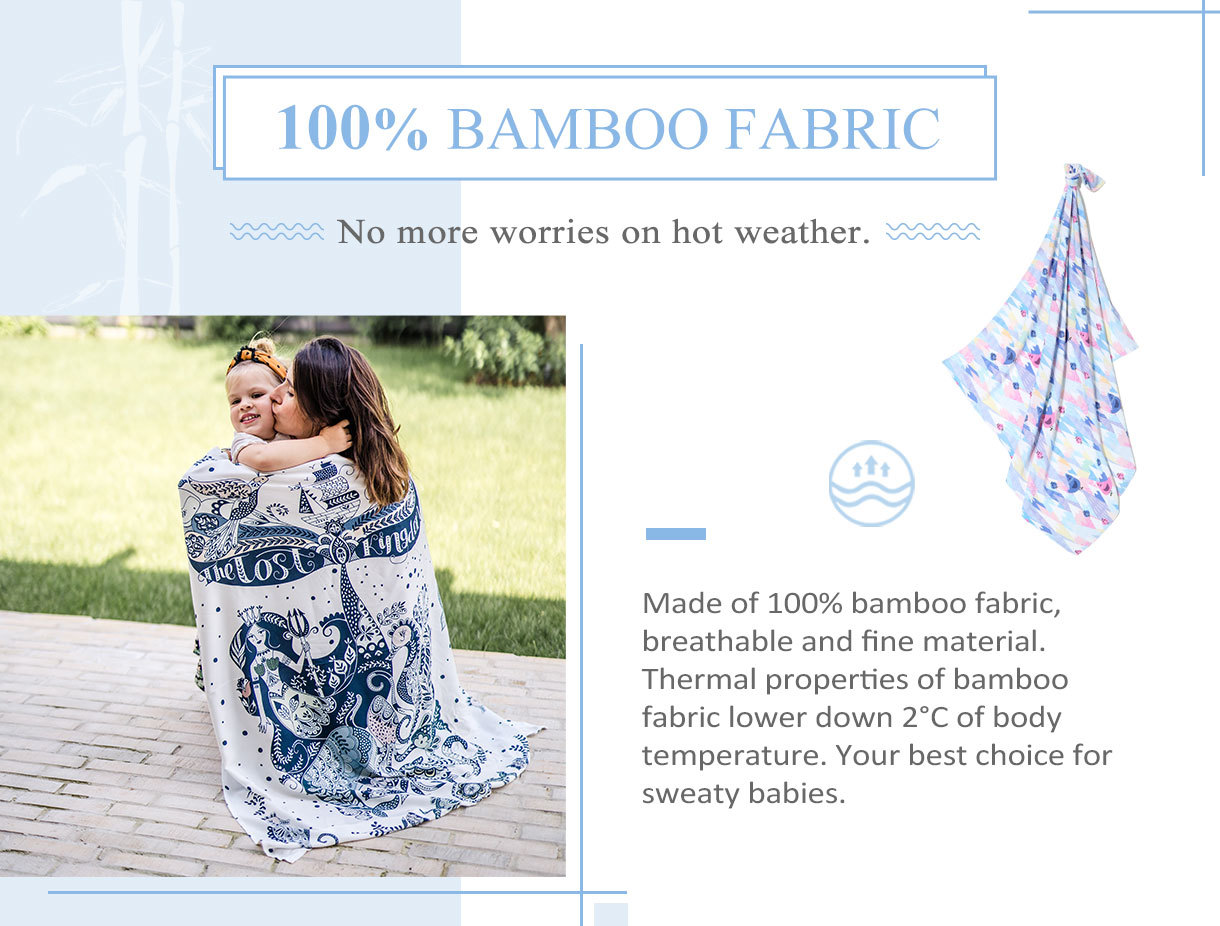The image size is (1220, 926).
Task: Click the right wavy line decoration
Action: 933,232
